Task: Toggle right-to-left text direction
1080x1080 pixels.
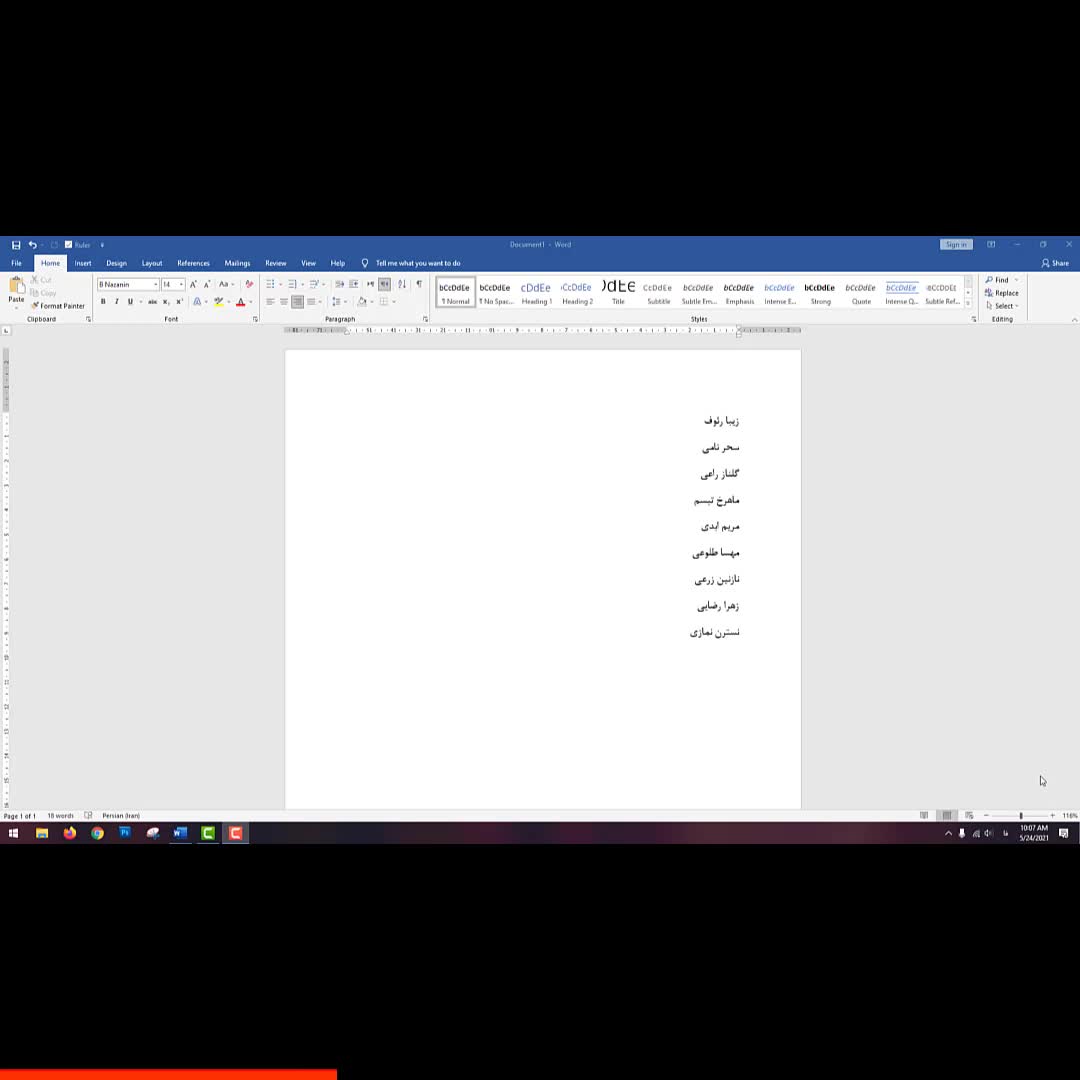Action: [384, 285]
